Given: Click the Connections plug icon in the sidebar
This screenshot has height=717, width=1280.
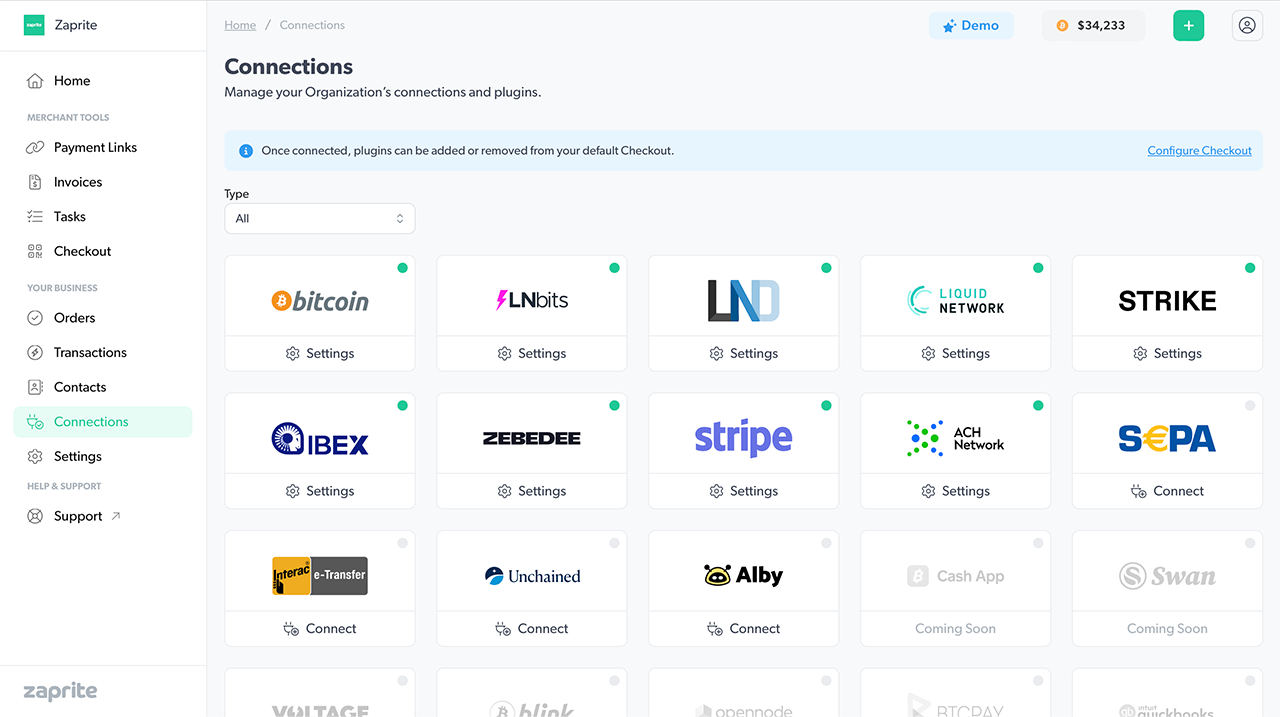Looking at the screenshot, I should point(35,422).
